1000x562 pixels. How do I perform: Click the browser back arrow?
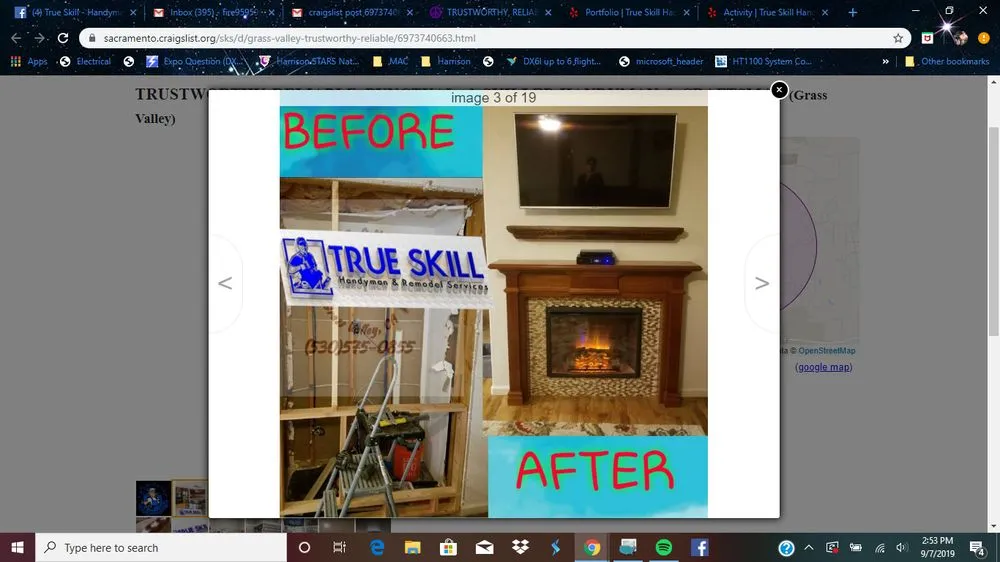pos(17,38)
